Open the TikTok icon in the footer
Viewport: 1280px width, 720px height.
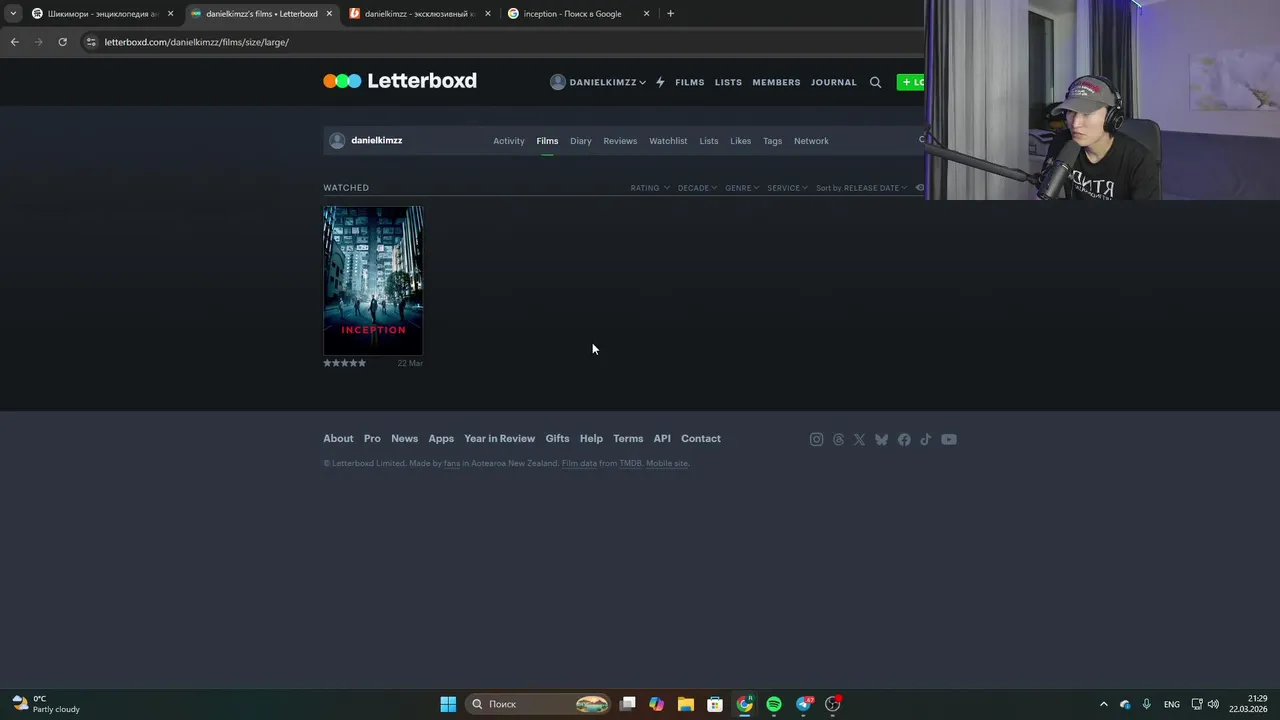pos(926,439)
